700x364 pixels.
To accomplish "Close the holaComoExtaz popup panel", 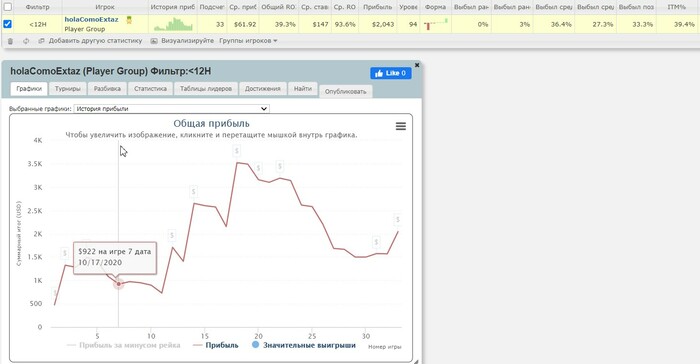I will point(417,65).
